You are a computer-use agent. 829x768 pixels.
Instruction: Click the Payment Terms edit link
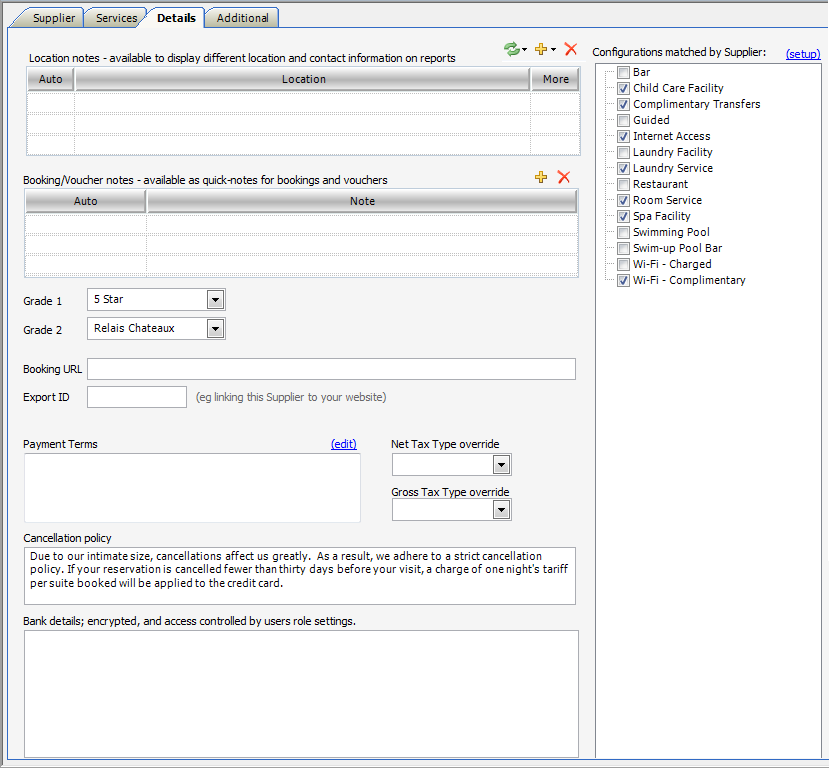pos(344,444)
